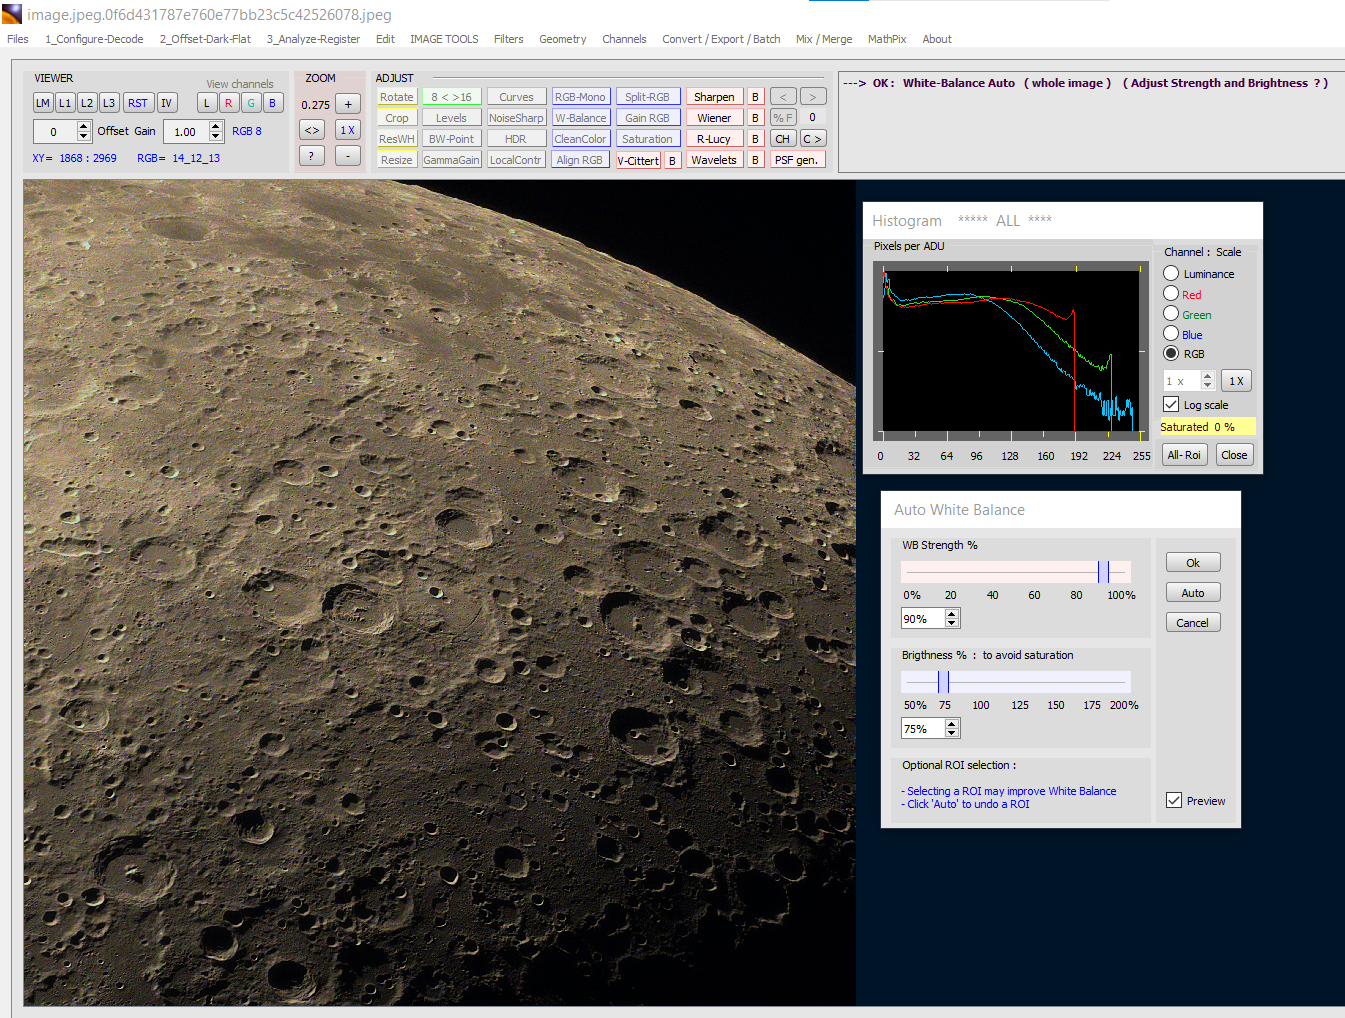The height and width of the screenshot is (1018, 1345).
Task: Select the Luminance histogram channel
Action: pyautogui.click(x=1171, y=273)
